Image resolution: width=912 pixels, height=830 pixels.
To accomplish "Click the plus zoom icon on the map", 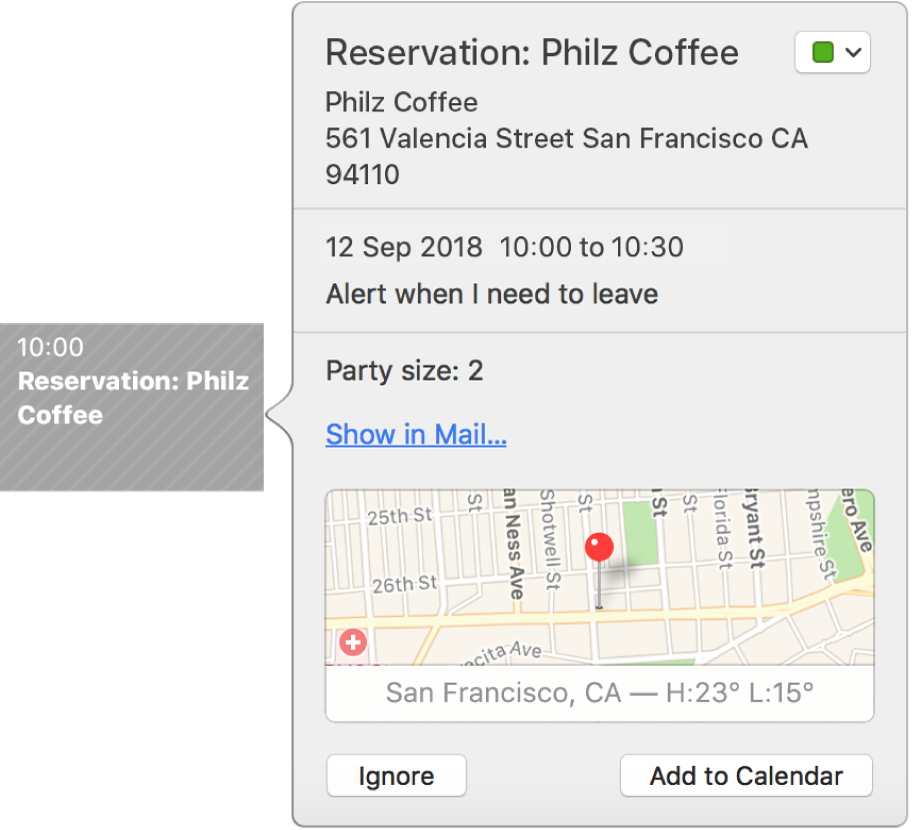I will [x=352, y=643].
